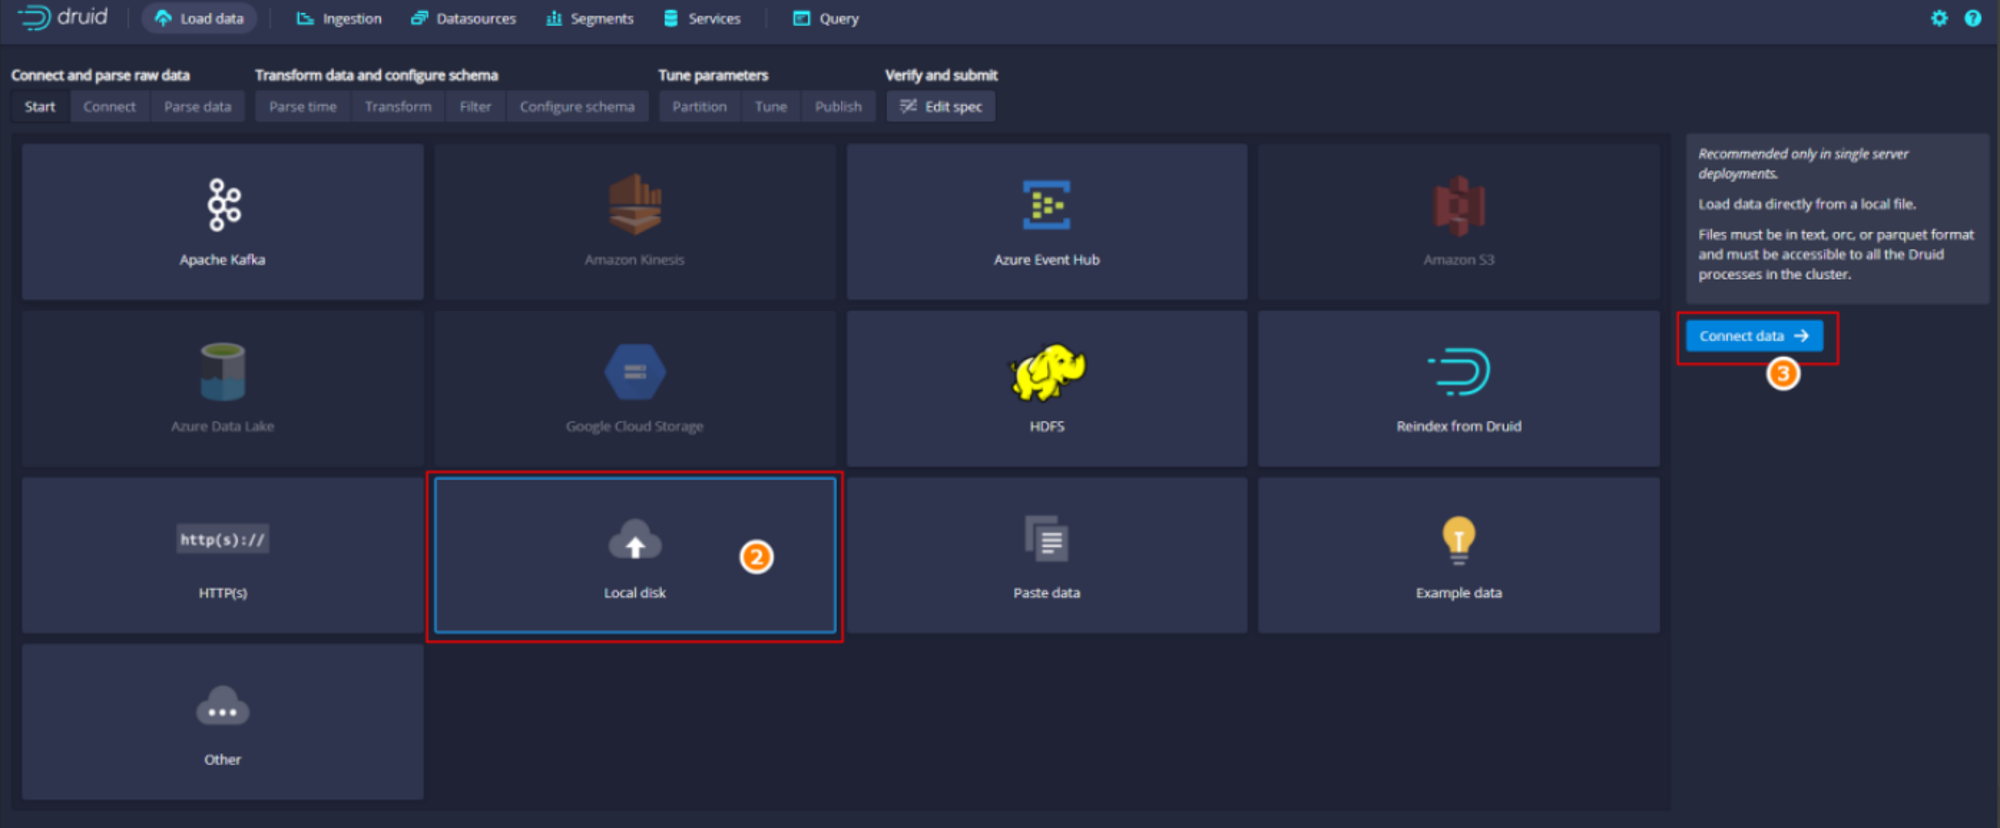2000x828 pixels.
Task: Select the Azure Data Lake icon
Action: pyautogui.click(x=222, y=371)
